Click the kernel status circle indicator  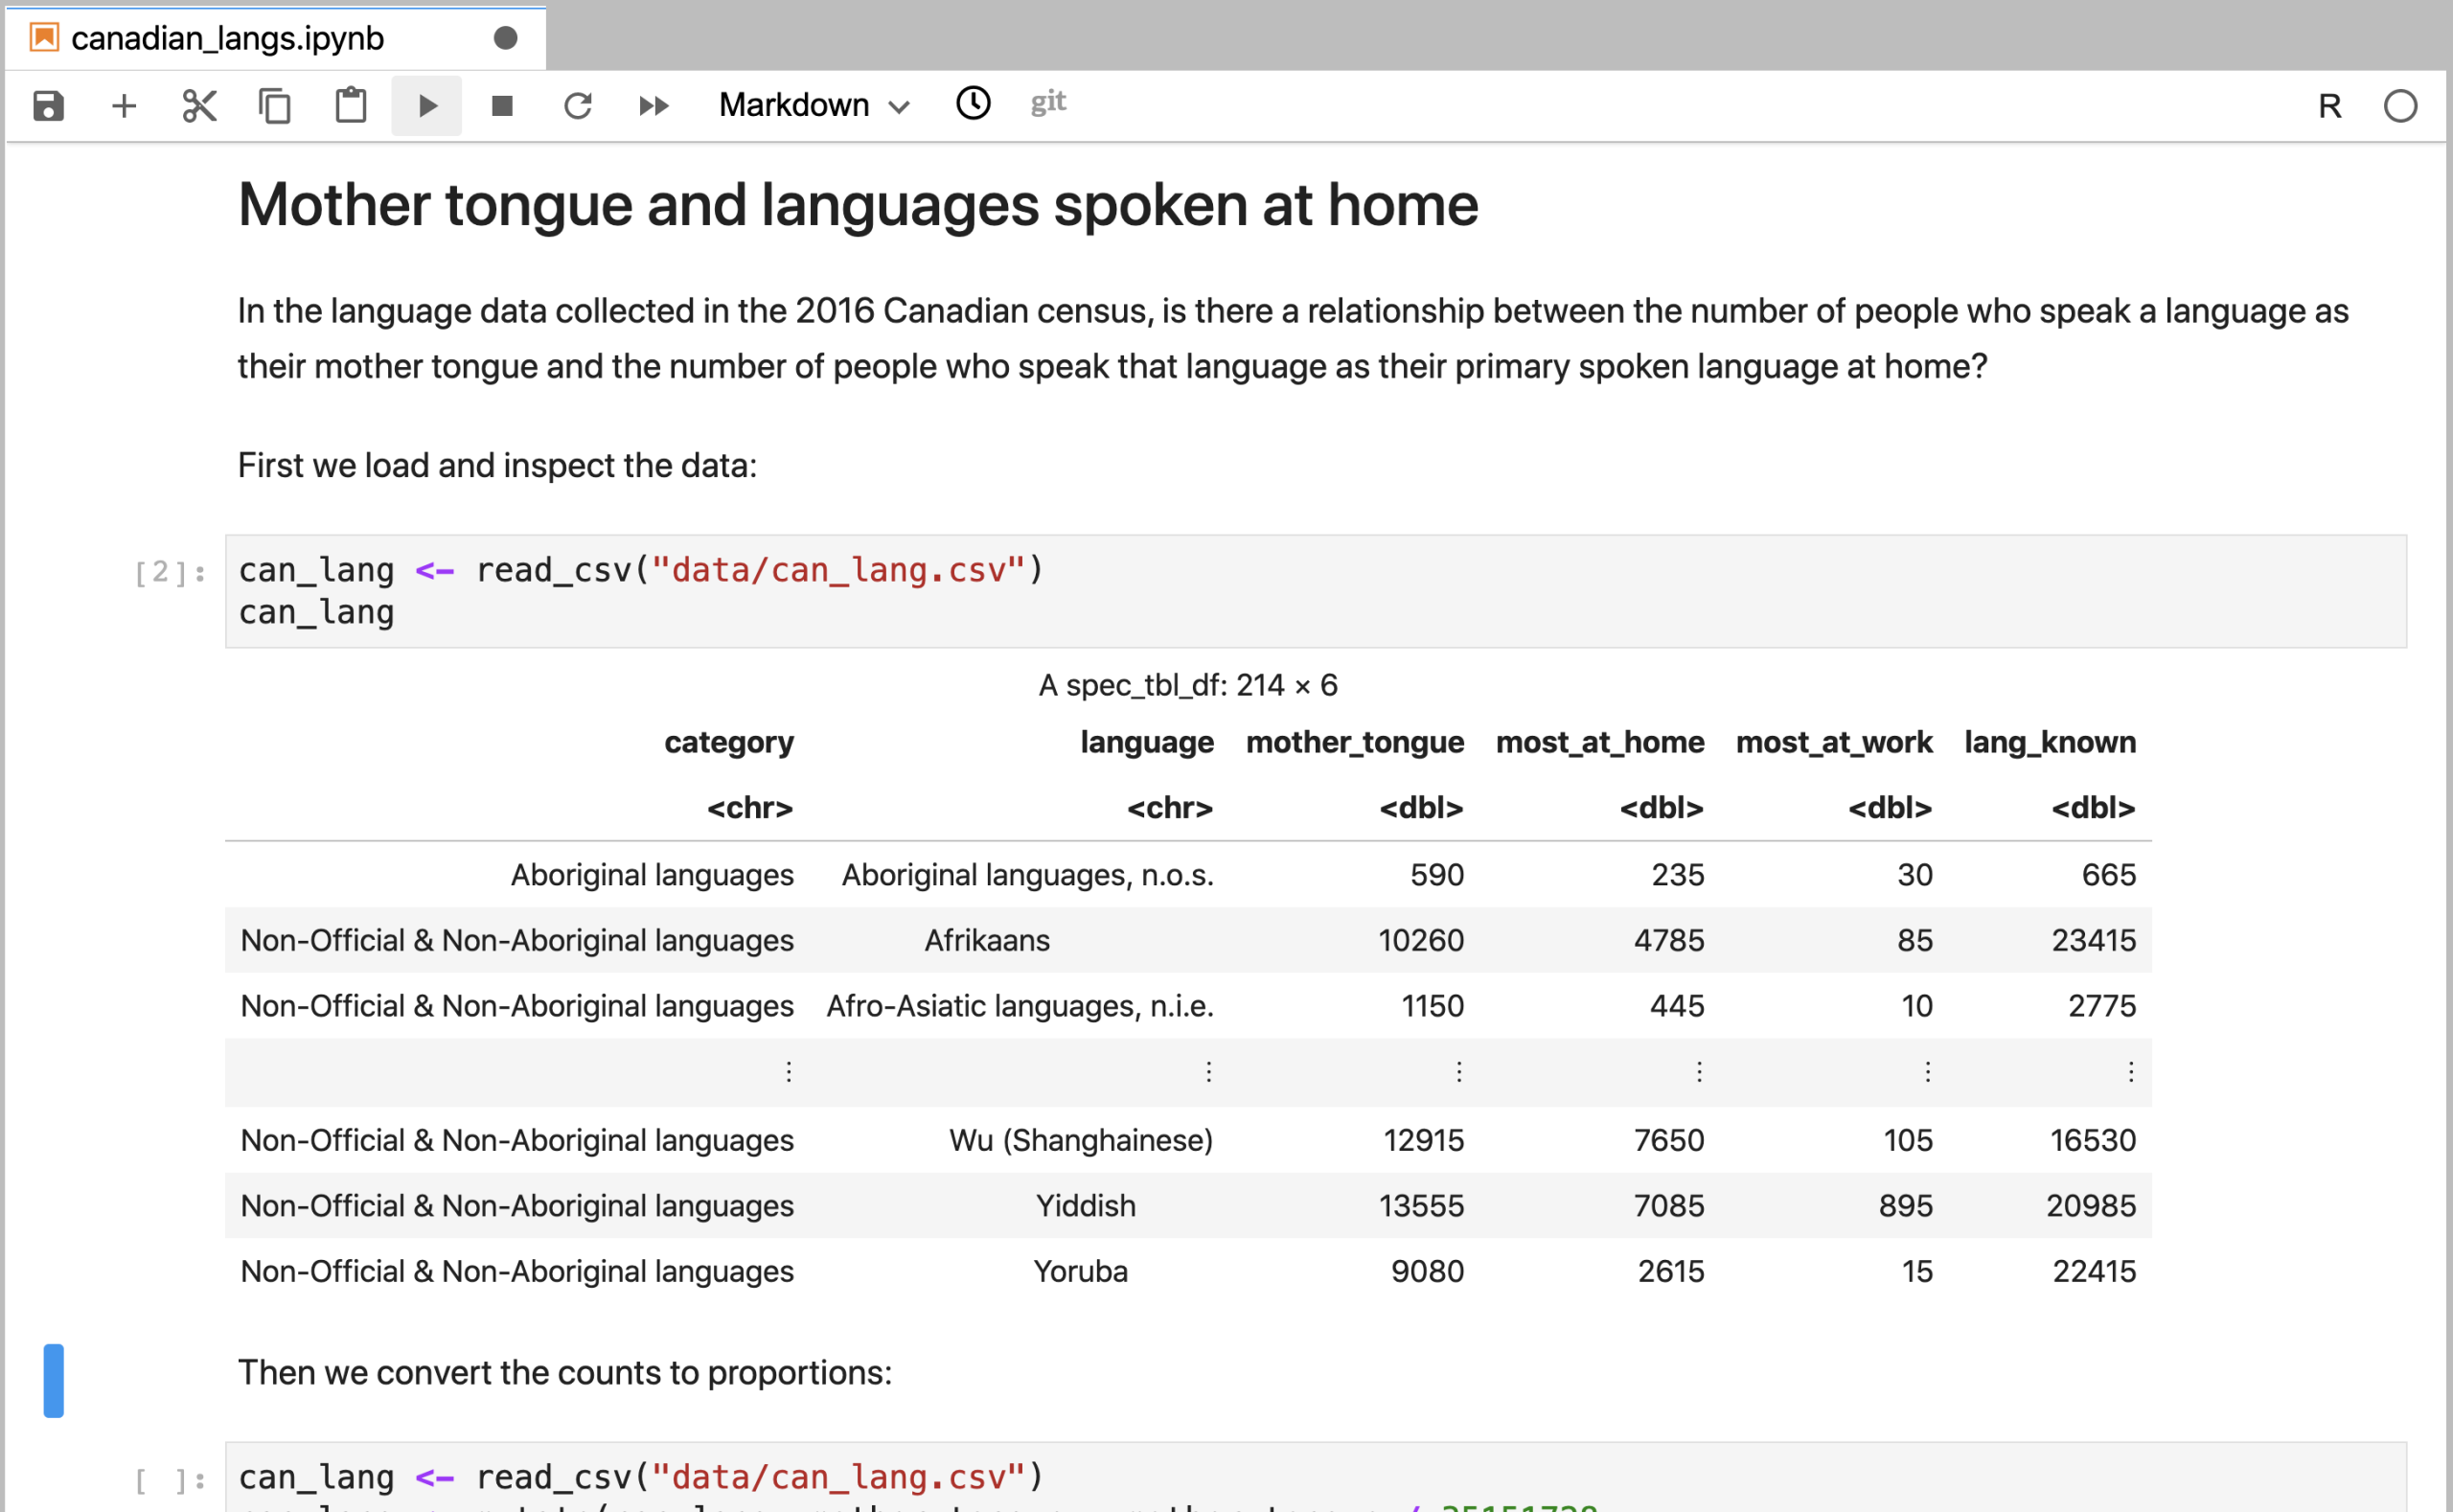[2400, 106]
